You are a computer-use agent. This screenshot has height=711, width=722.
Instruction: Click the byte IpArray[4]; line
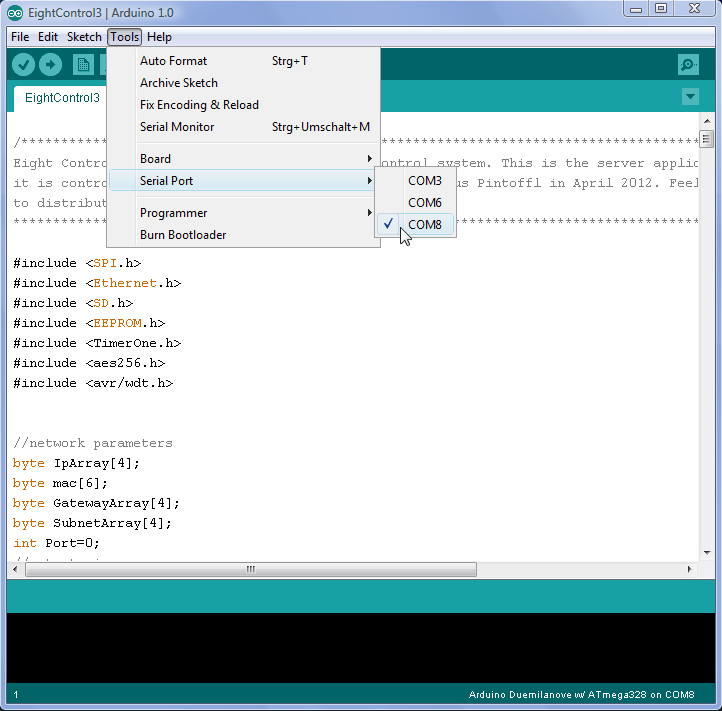(x=76, y=463)
